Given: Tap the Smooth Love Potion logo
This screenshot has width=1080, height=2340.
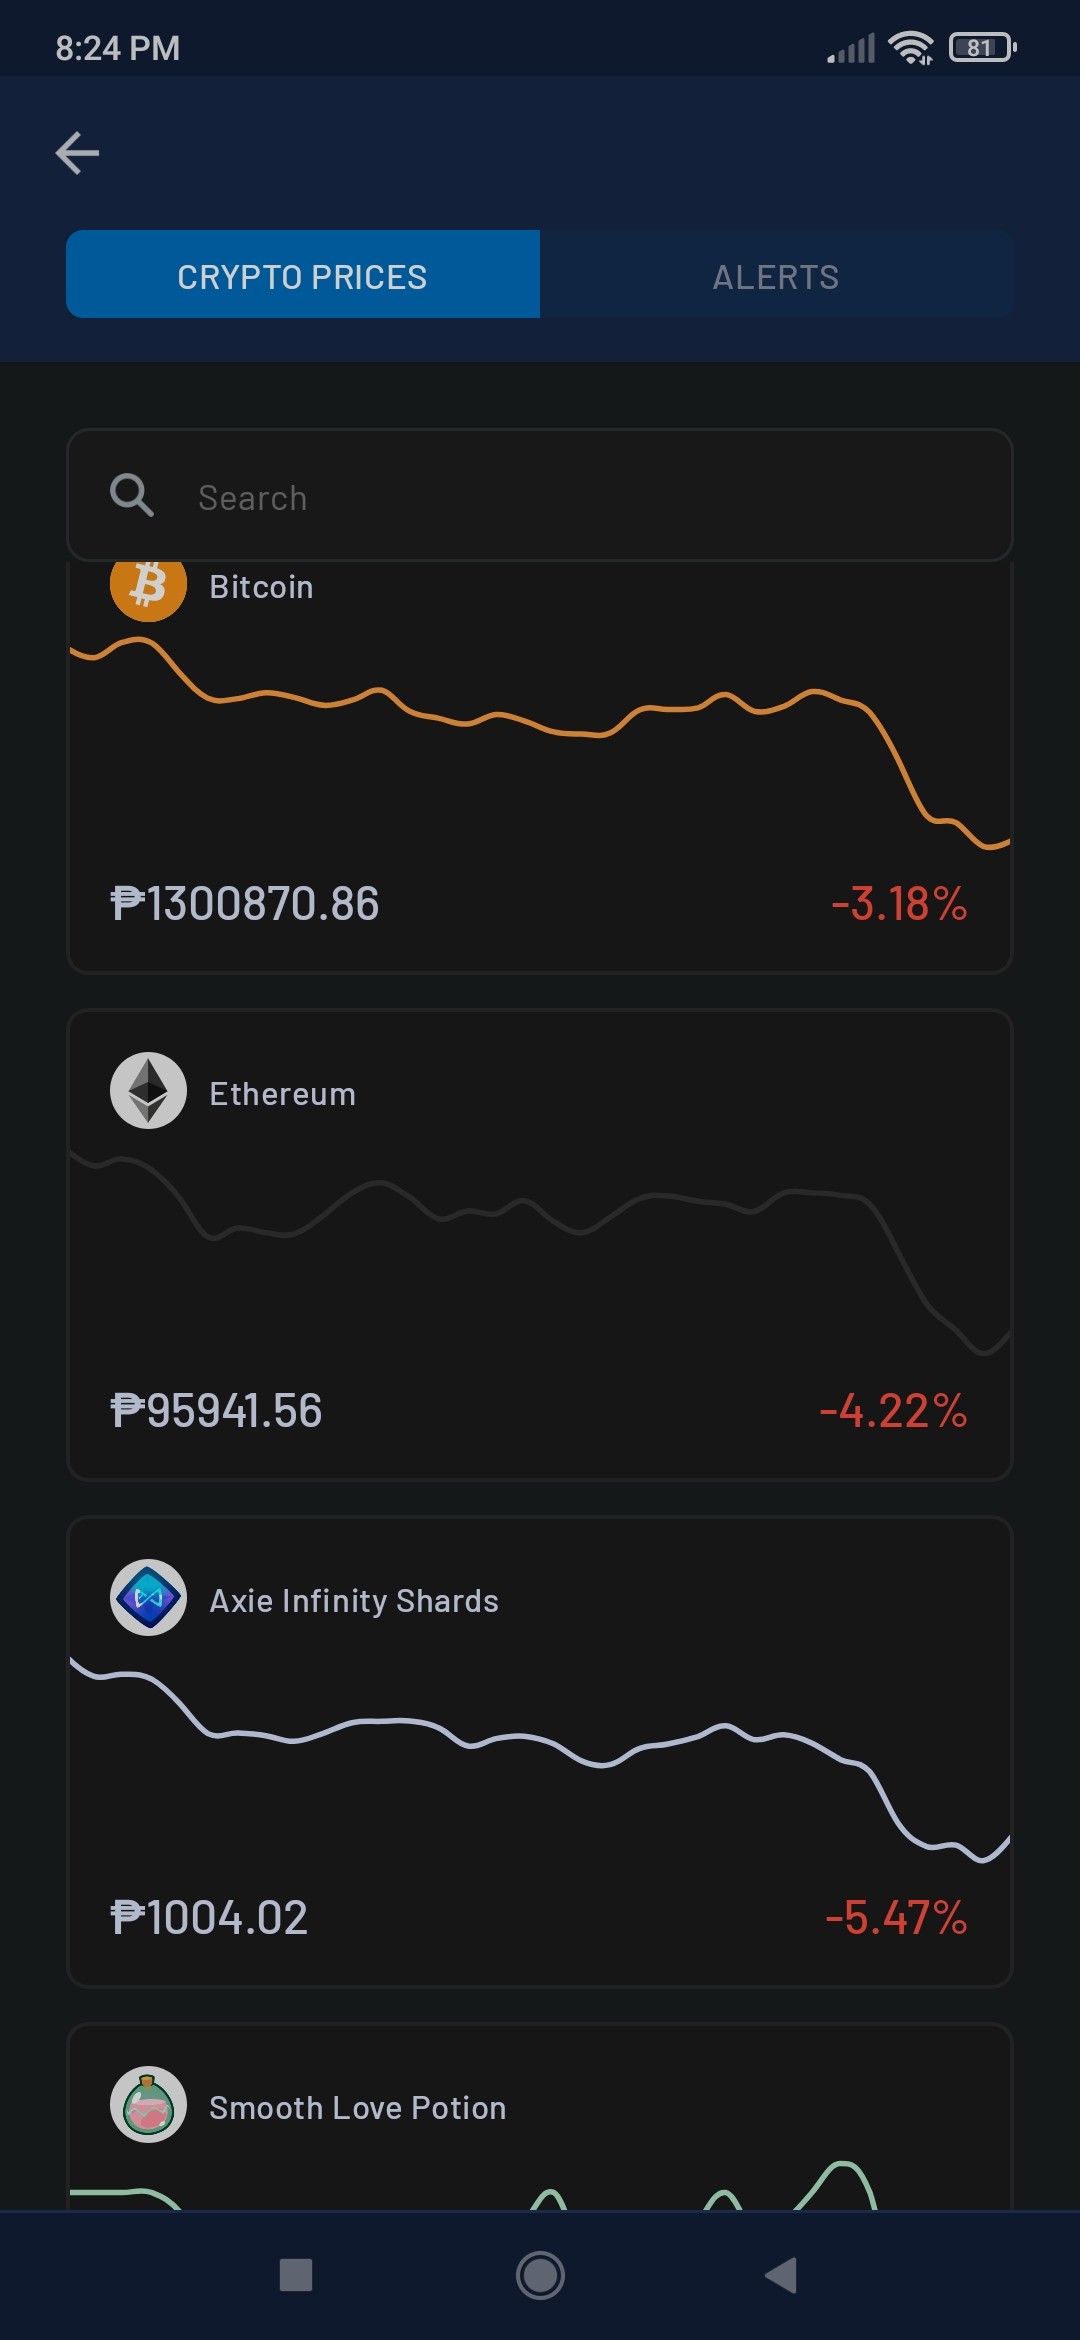Looking at the screenshot, I should (x=148, y=2105).
